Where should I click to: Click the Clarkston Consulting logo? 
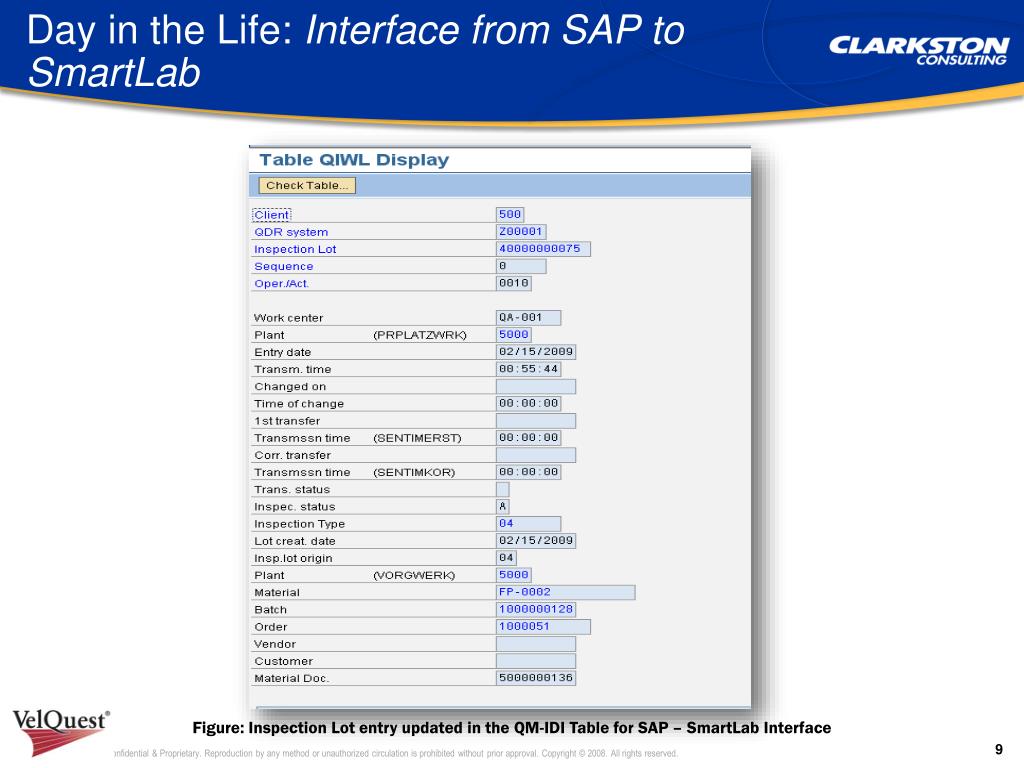(x=918, y=51)
